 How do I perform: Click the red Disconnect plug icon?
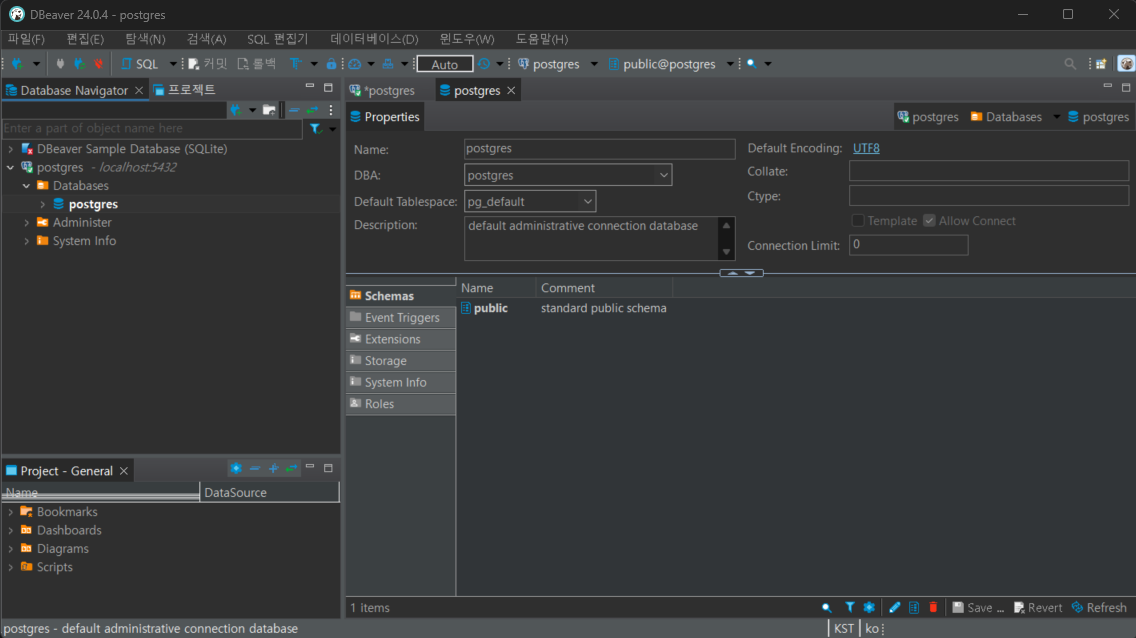coord(99,64)
